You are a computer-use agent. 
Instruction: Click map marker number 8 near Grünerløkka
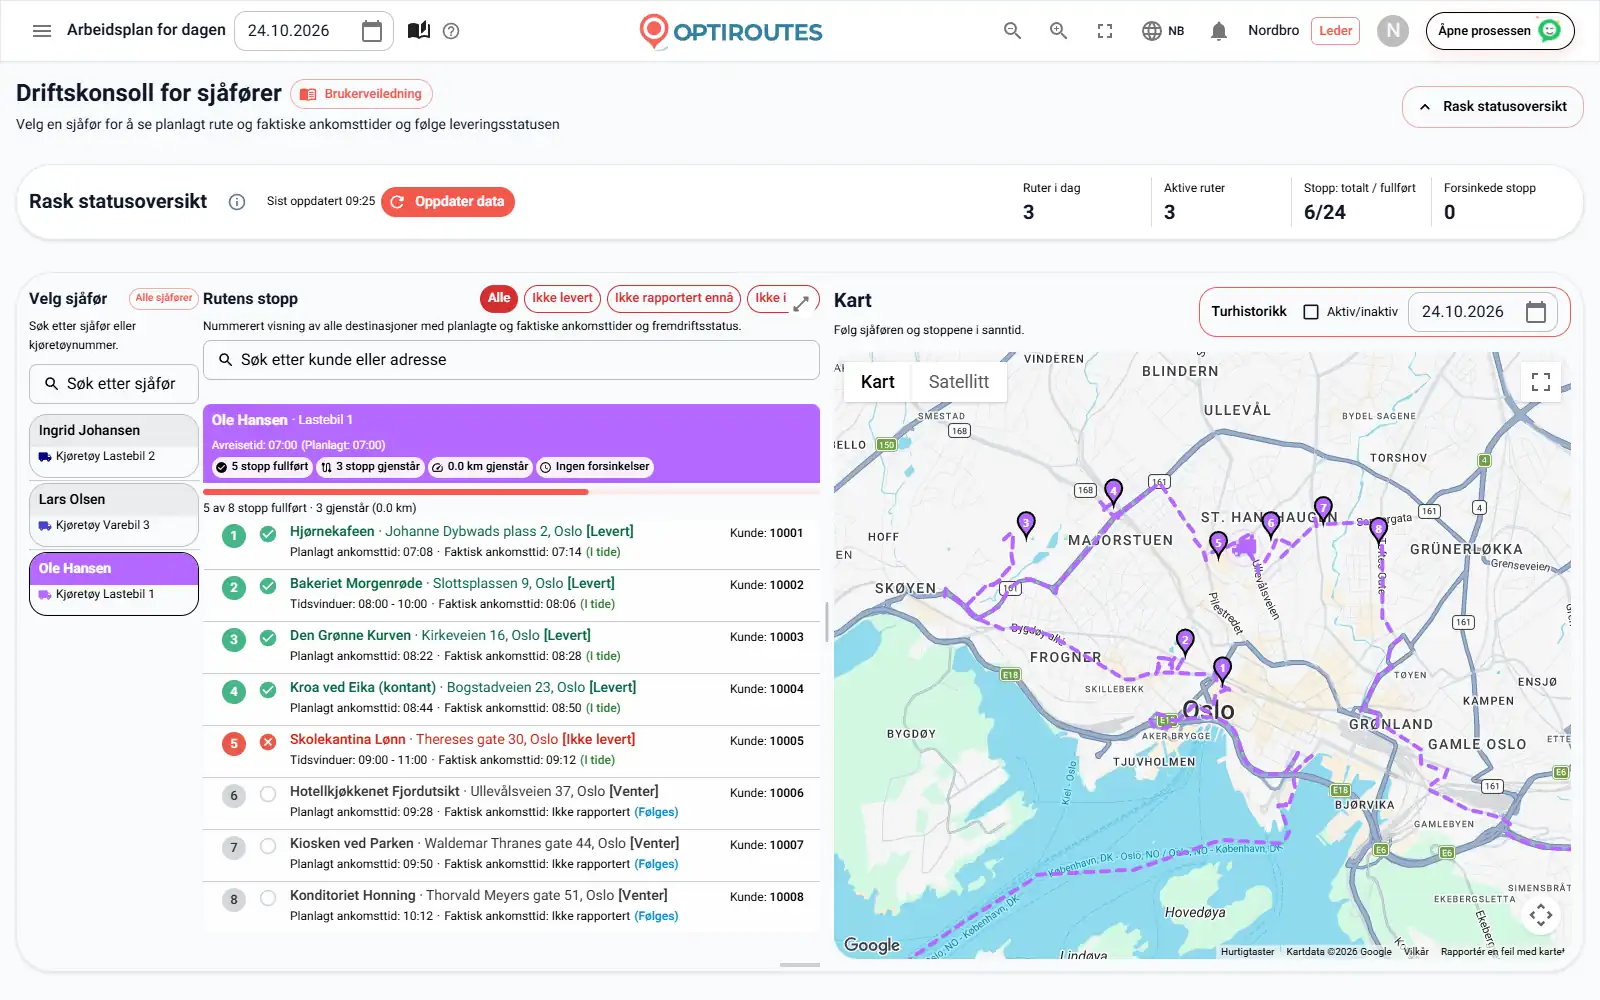1378,530
